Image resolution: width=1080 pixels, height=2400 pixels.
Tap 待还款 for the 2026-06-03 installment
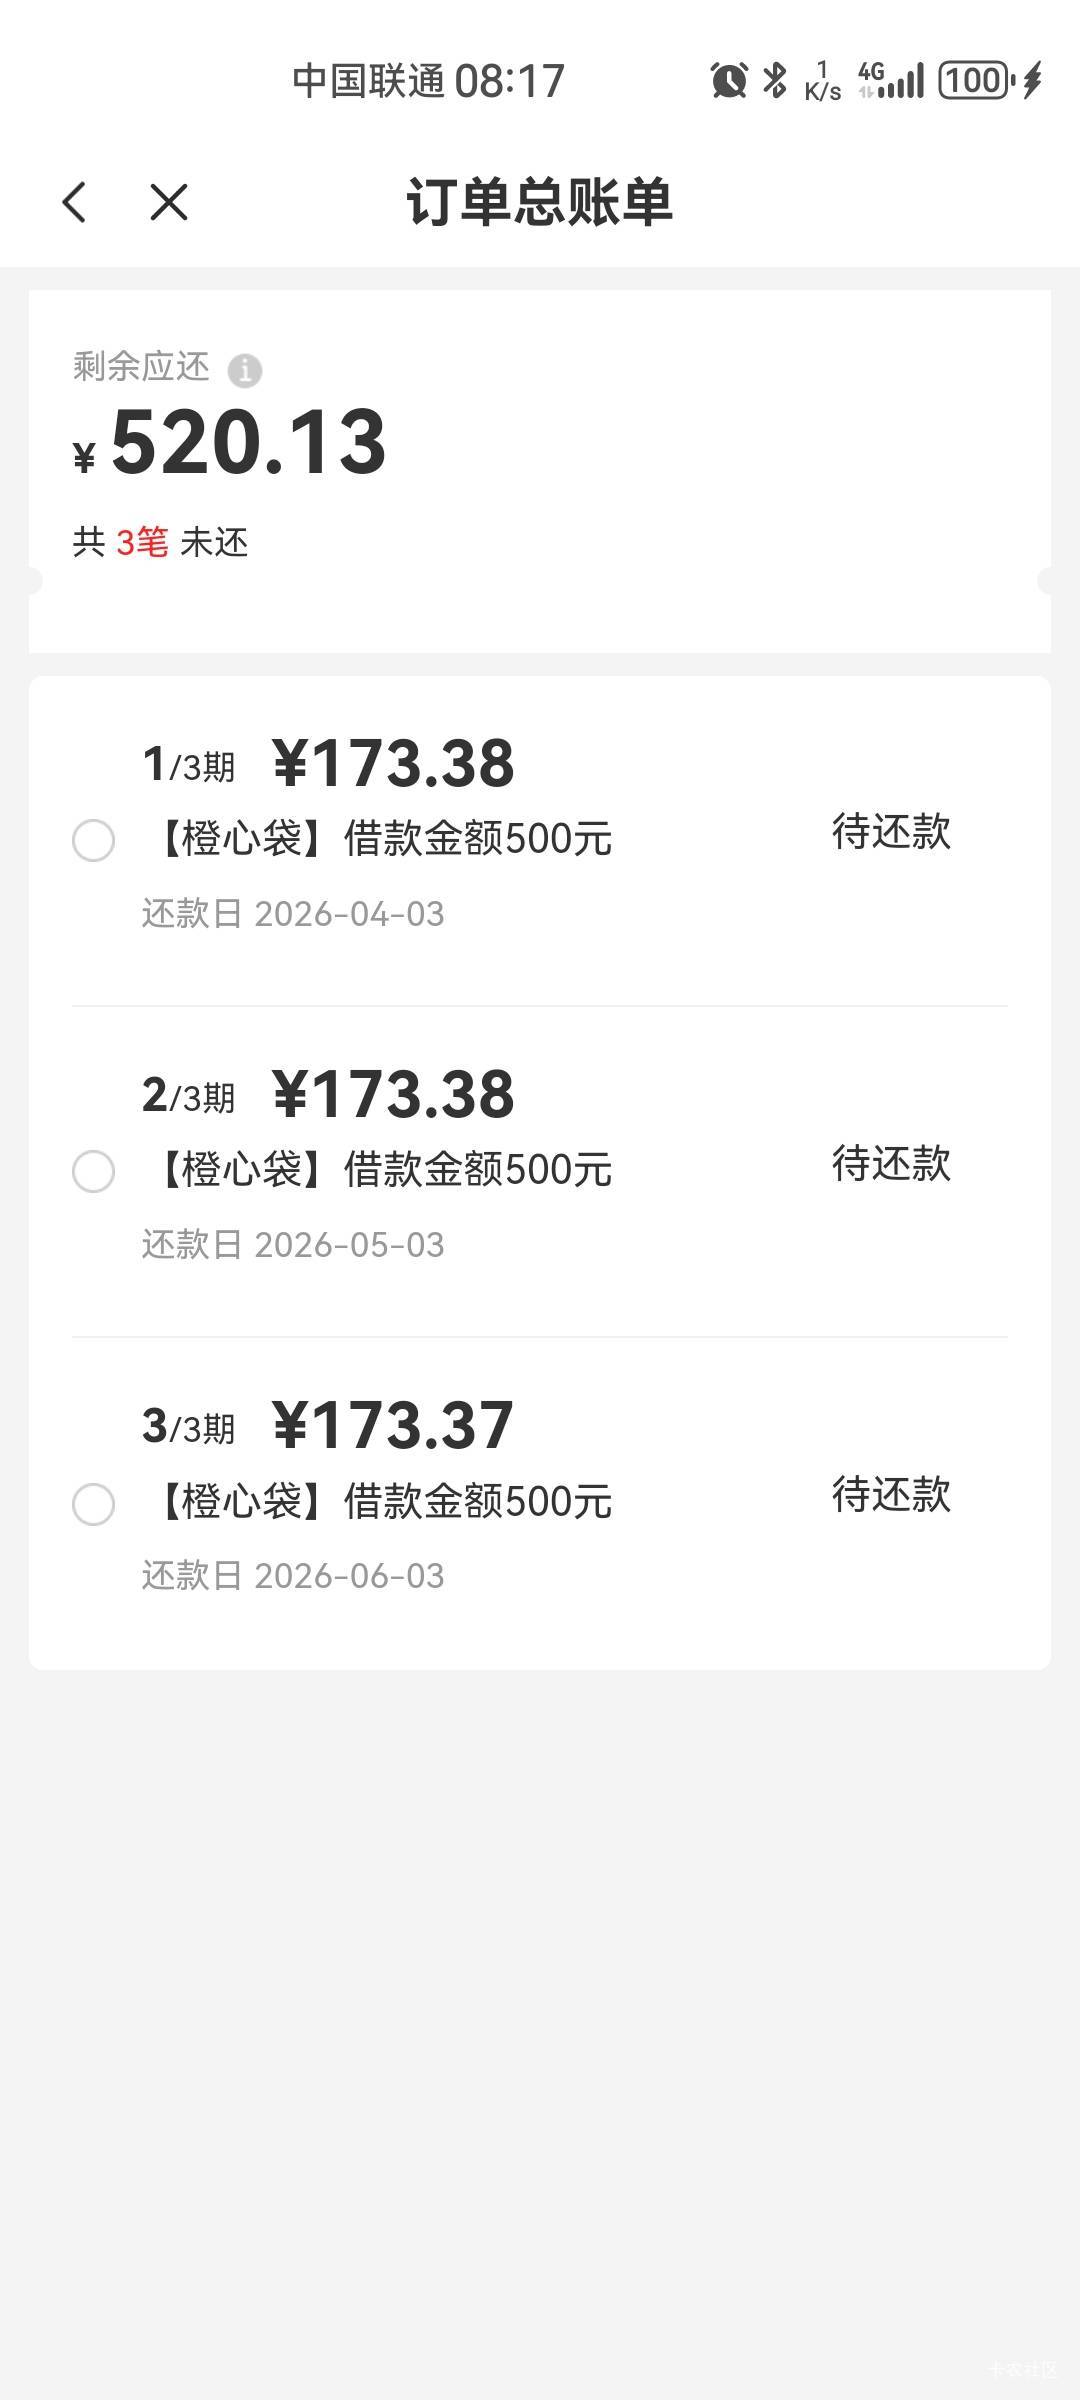(x=891, y=1495)
